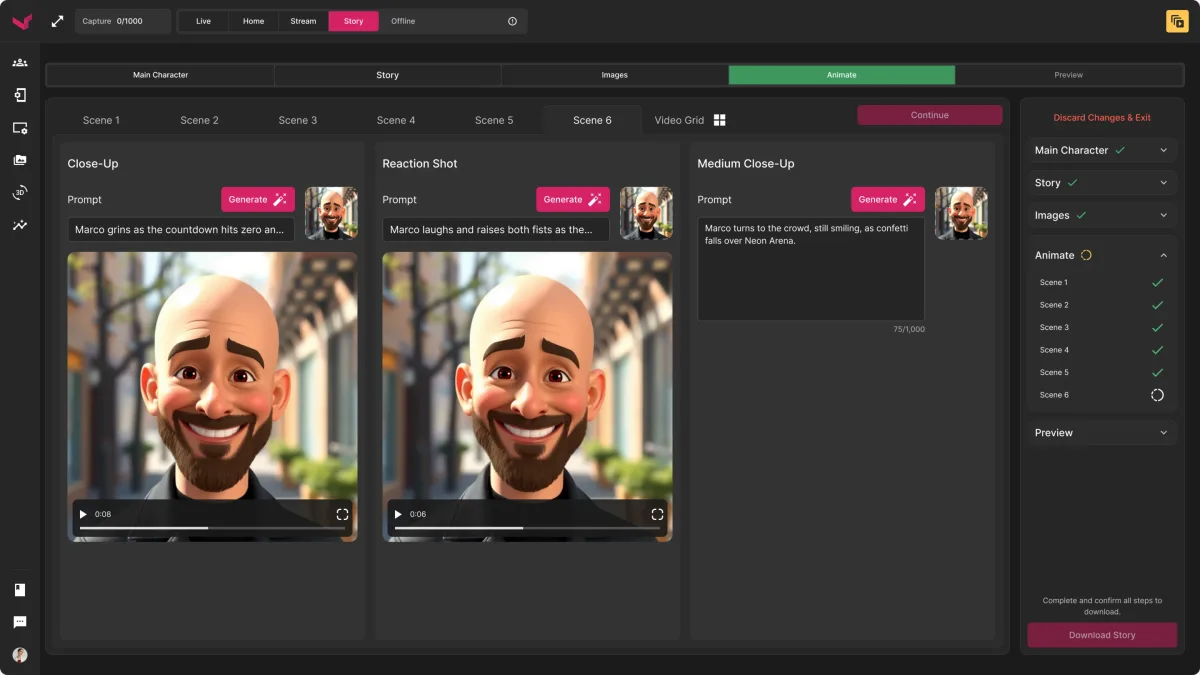Expand the Preview section chevron
This screenshot has width=1200, height=675.
[x=1163, y=433]
